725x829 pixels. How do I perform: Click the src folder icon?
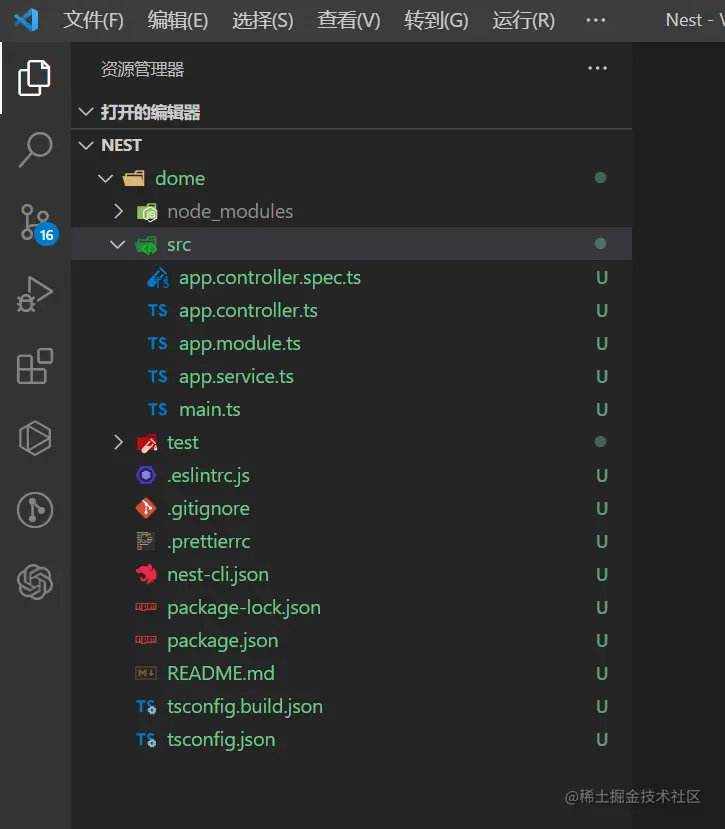point(146,245)
